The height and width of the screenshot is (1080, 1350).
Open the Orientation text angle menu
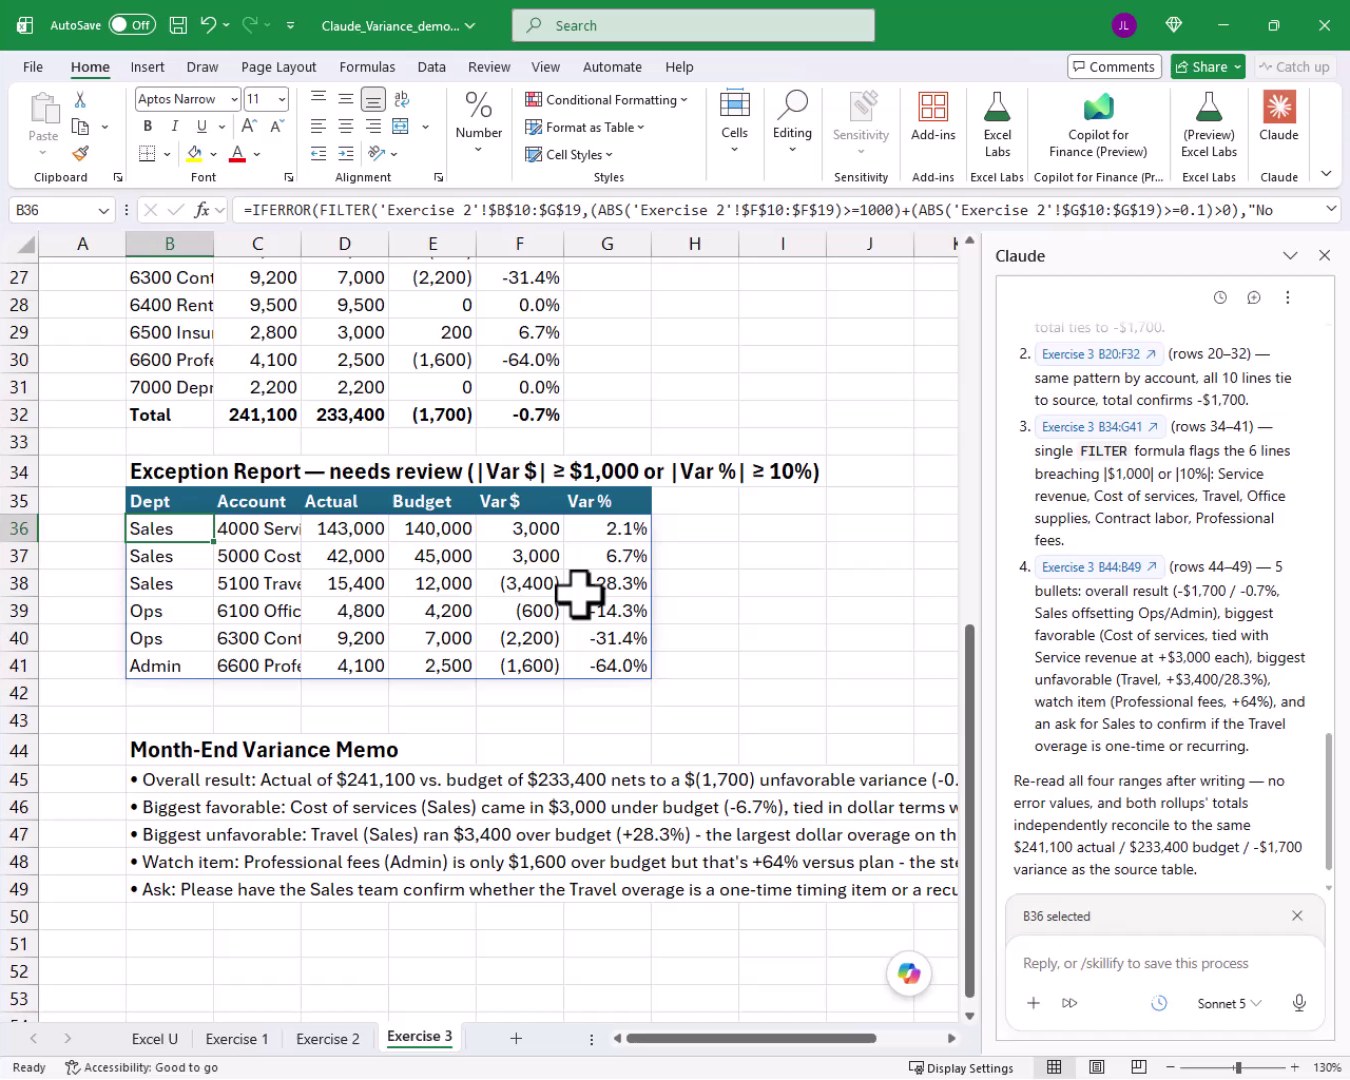pyautogui.click(x=382, y=154)
